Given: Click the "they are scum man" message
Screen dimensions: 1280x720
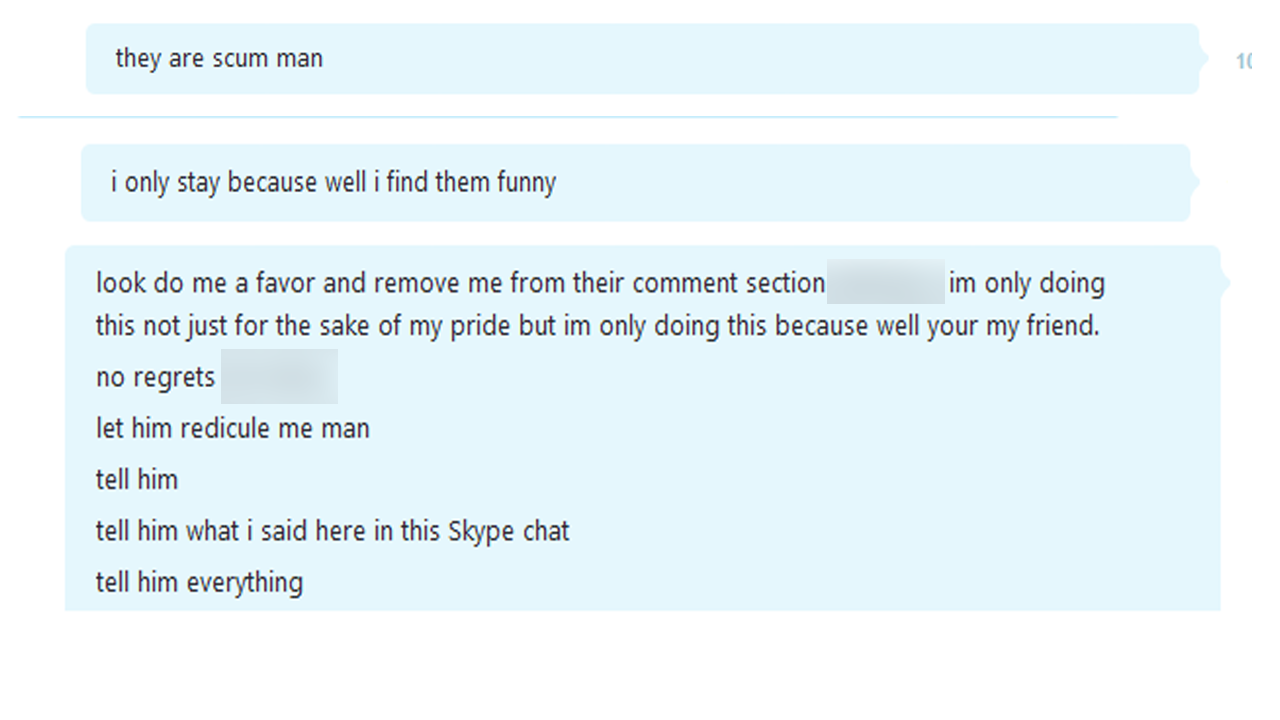Looking at the screenshot, I should (x=219, y=58).
